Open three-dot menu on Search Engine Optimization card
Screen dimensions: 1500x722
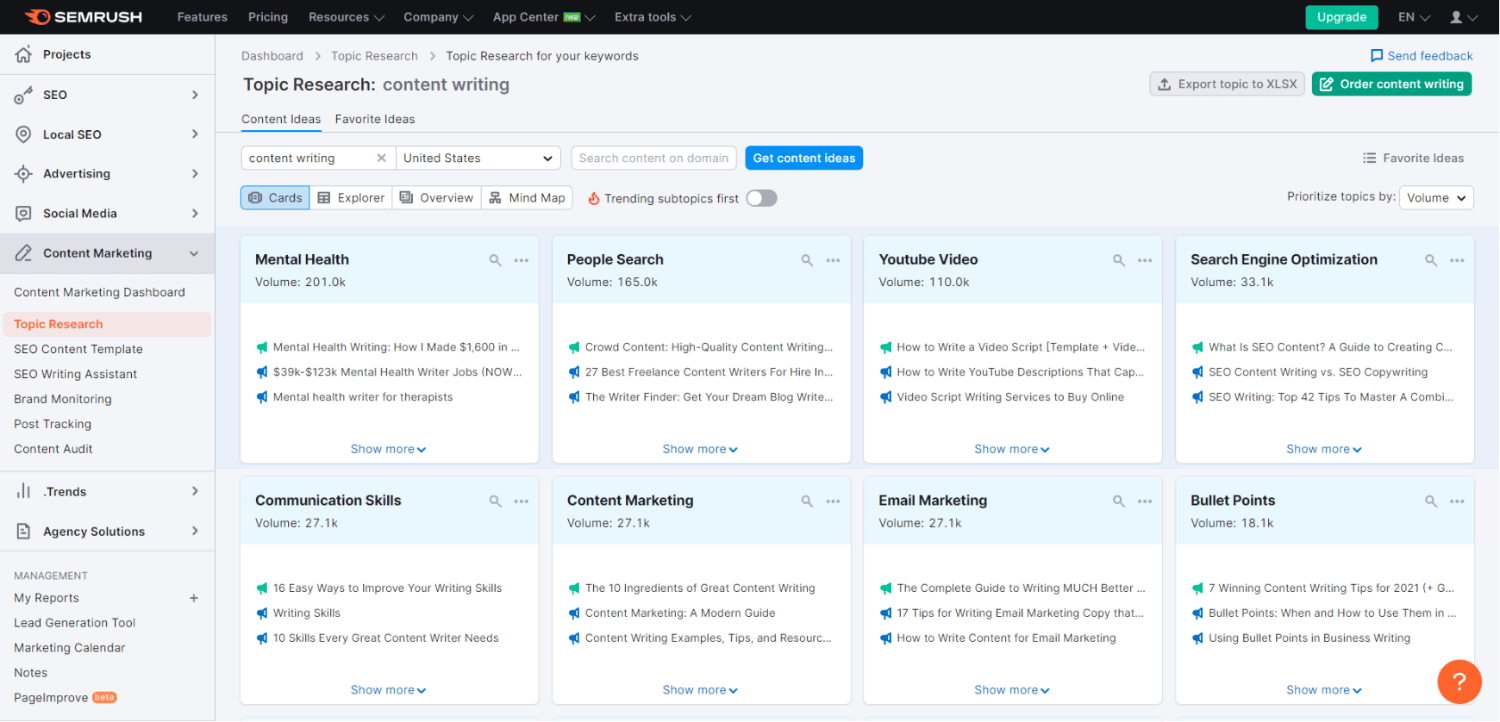tap(1457, 260)
